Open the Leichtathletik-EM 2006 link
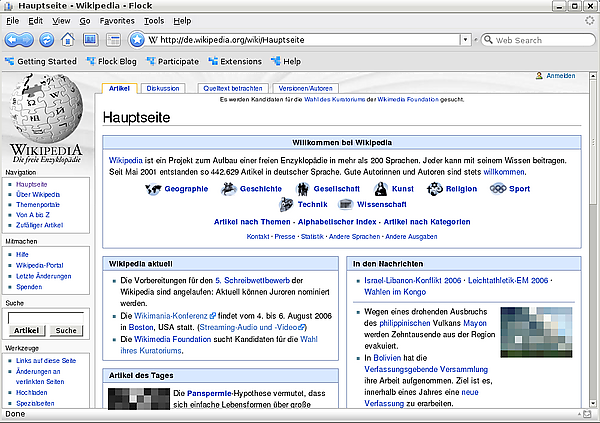Image resolution: width=600 pixels, height=423 pixels. pos(508,281)
